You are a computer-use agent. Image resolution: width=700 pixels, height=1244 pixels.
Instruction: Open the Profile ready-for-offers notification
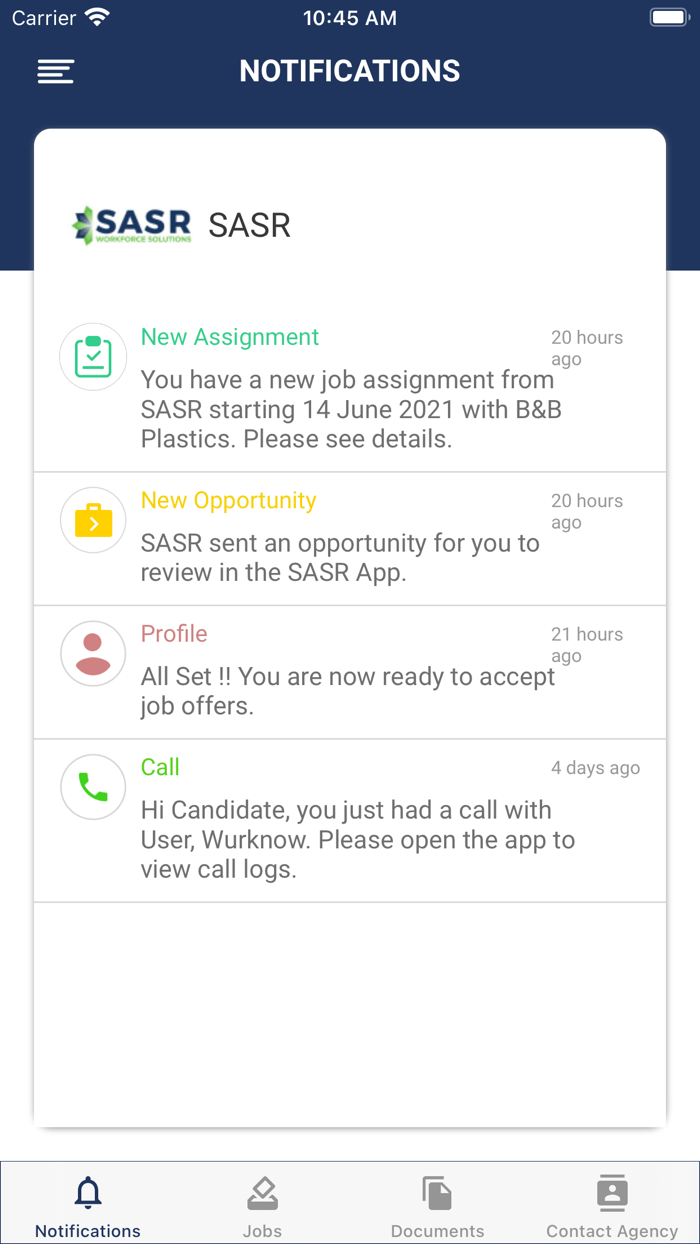click(x=350, y=670)
